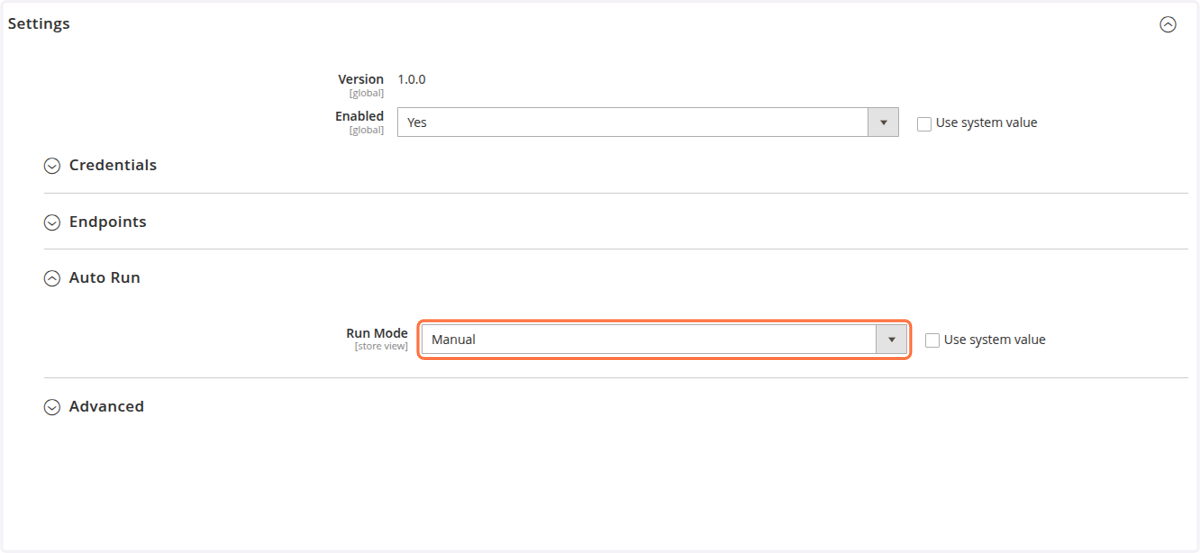Click the Version field label
The width and height of the screenshot is (1200, 553).
[361, 79]
